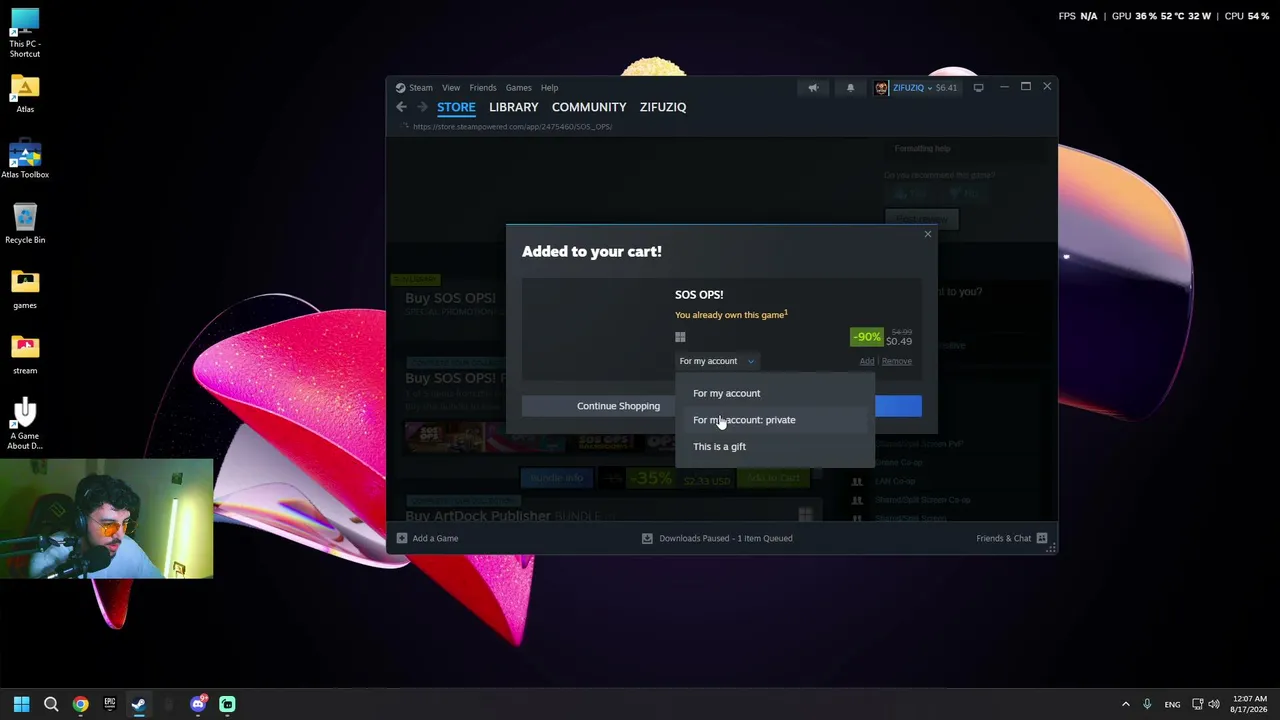Screen dimensions: 1280x720
Task: Click the Steam taskbar icon
Action: [139, 704]
